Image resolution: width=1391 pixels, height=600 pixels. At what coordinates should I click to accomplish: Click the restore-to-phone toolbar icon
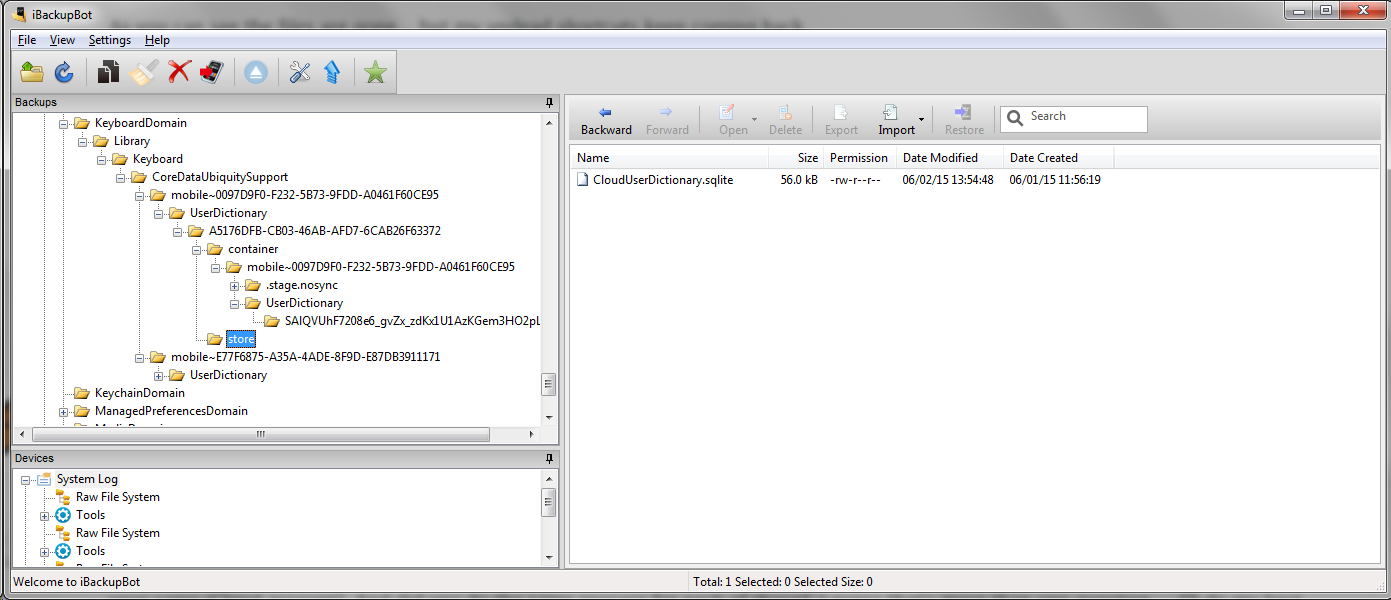click(x=211, y=72)
